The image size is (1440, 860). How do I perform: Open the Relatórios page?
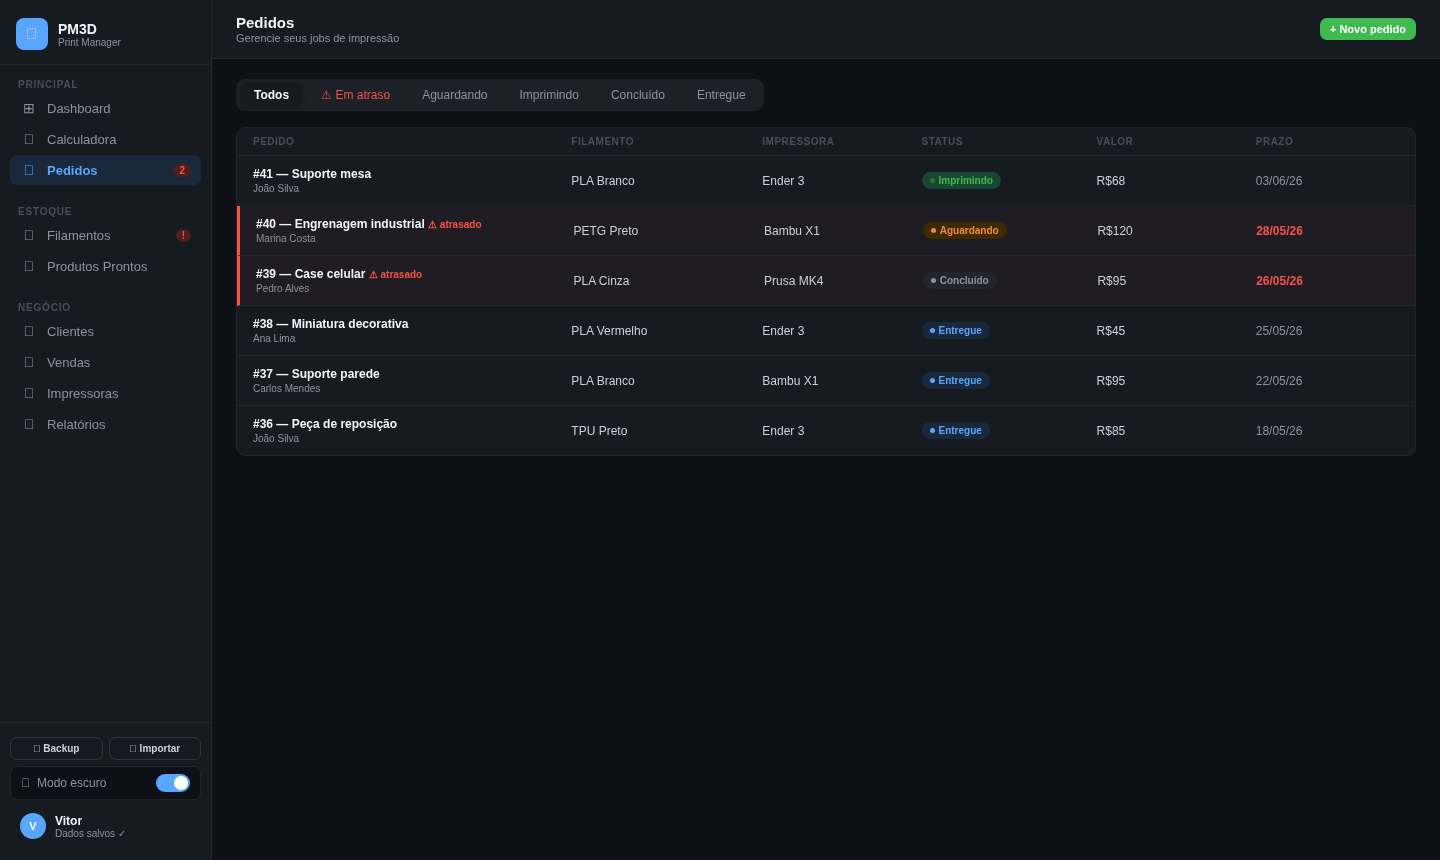pyautogui.click(x=105, y=424)
